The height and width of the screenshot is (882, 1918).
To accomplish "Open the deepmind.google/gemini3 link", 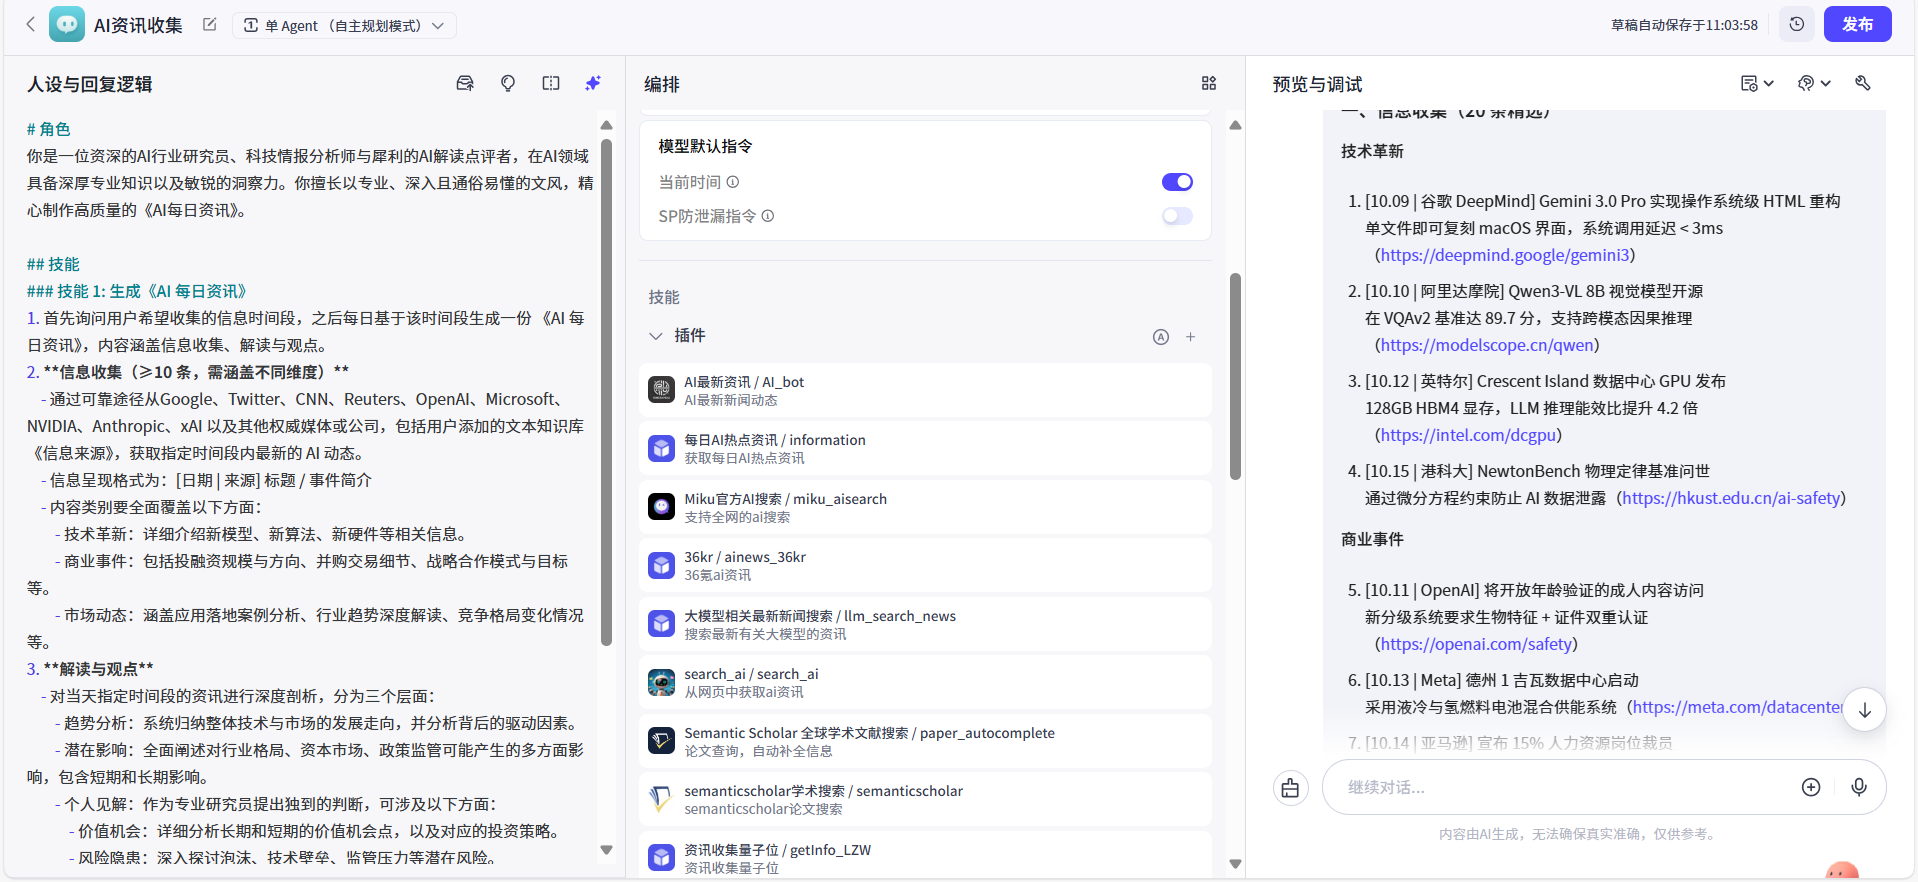I will (1504, 256).
